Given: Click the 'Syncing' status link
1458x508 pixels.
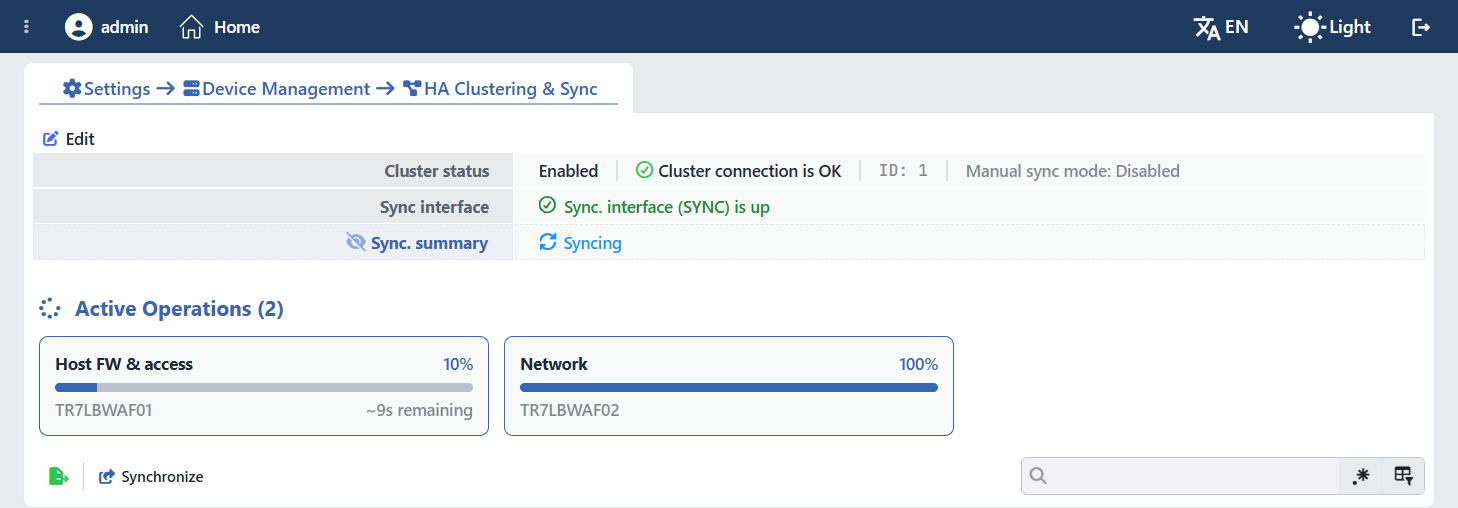Looking at the screenshot, I should click(x=592, y=243).
